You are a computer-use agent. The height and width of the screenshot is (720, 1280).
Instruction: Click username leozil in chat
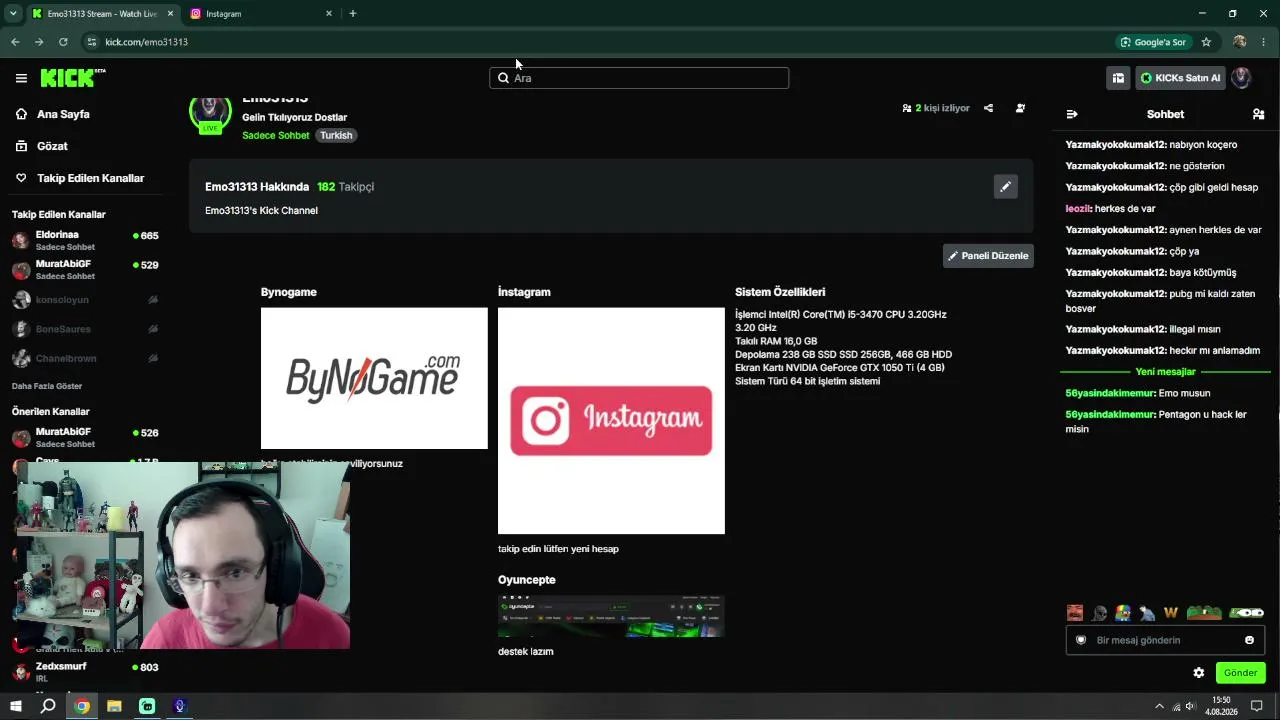[1078, 209]
